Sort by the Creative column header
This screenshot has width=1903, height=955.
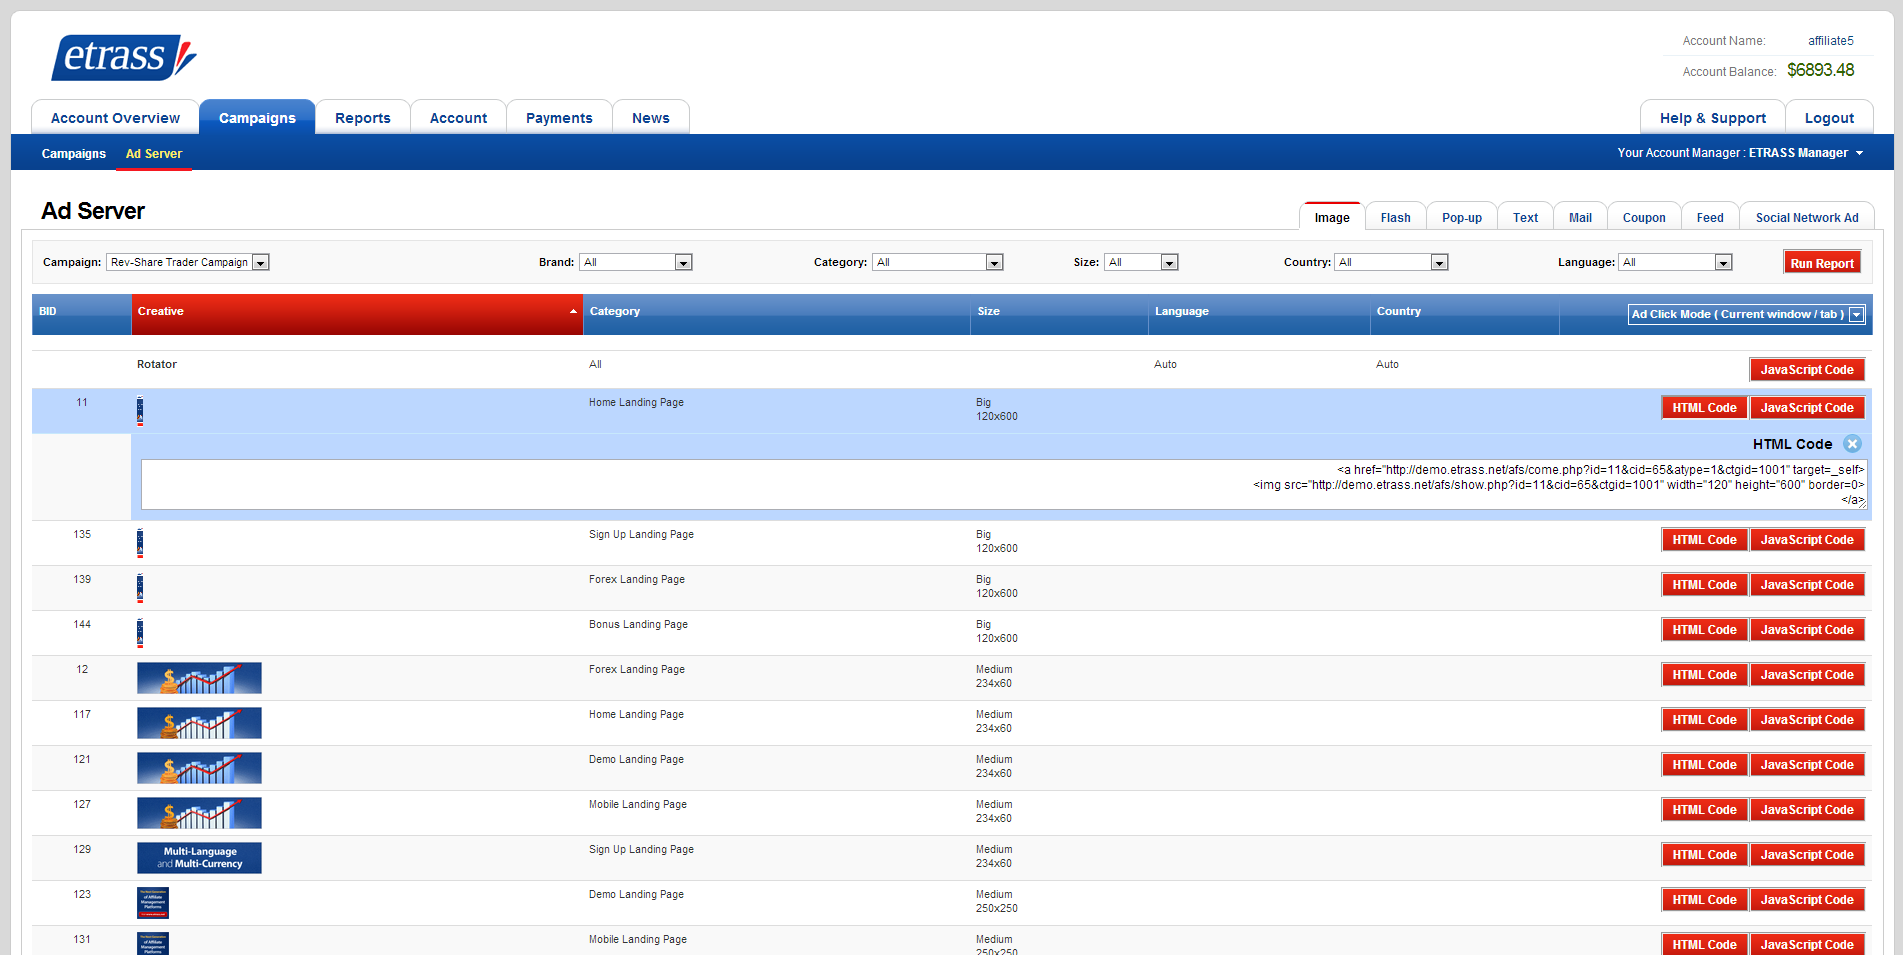coord(356,312)
